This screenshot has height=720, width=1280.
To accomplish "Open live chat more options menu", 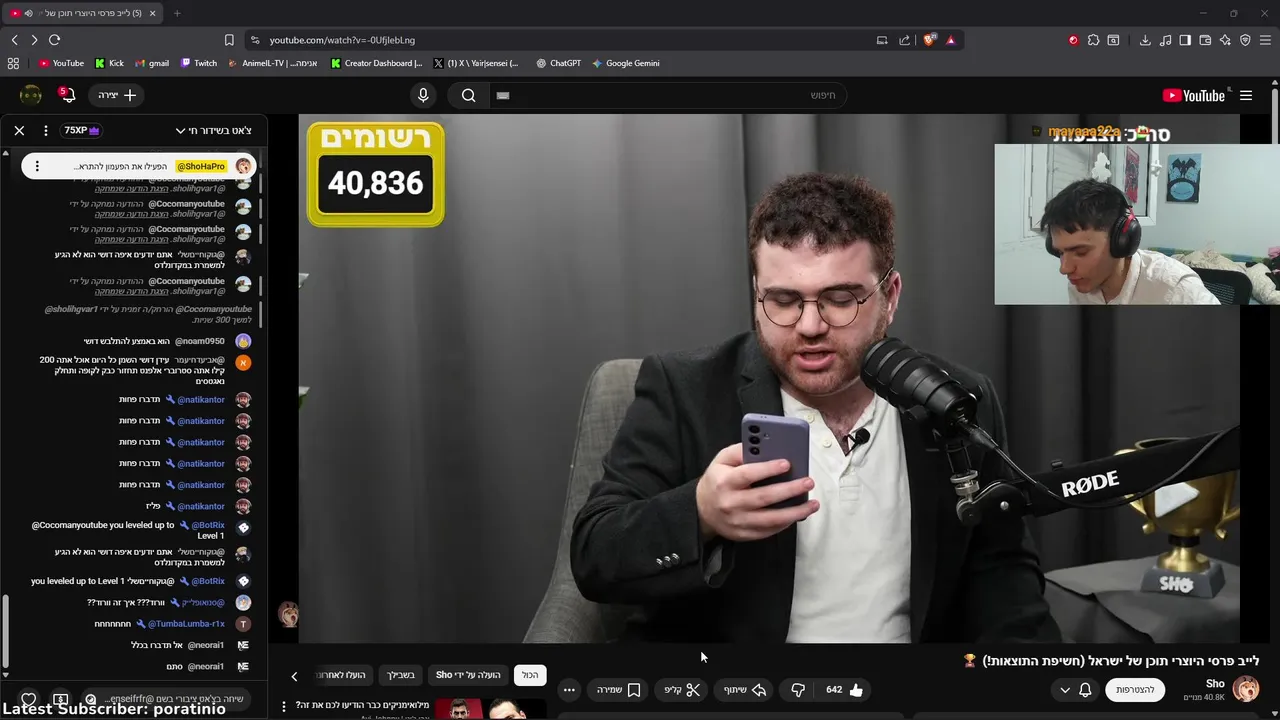I will click(x=45, y=131).
